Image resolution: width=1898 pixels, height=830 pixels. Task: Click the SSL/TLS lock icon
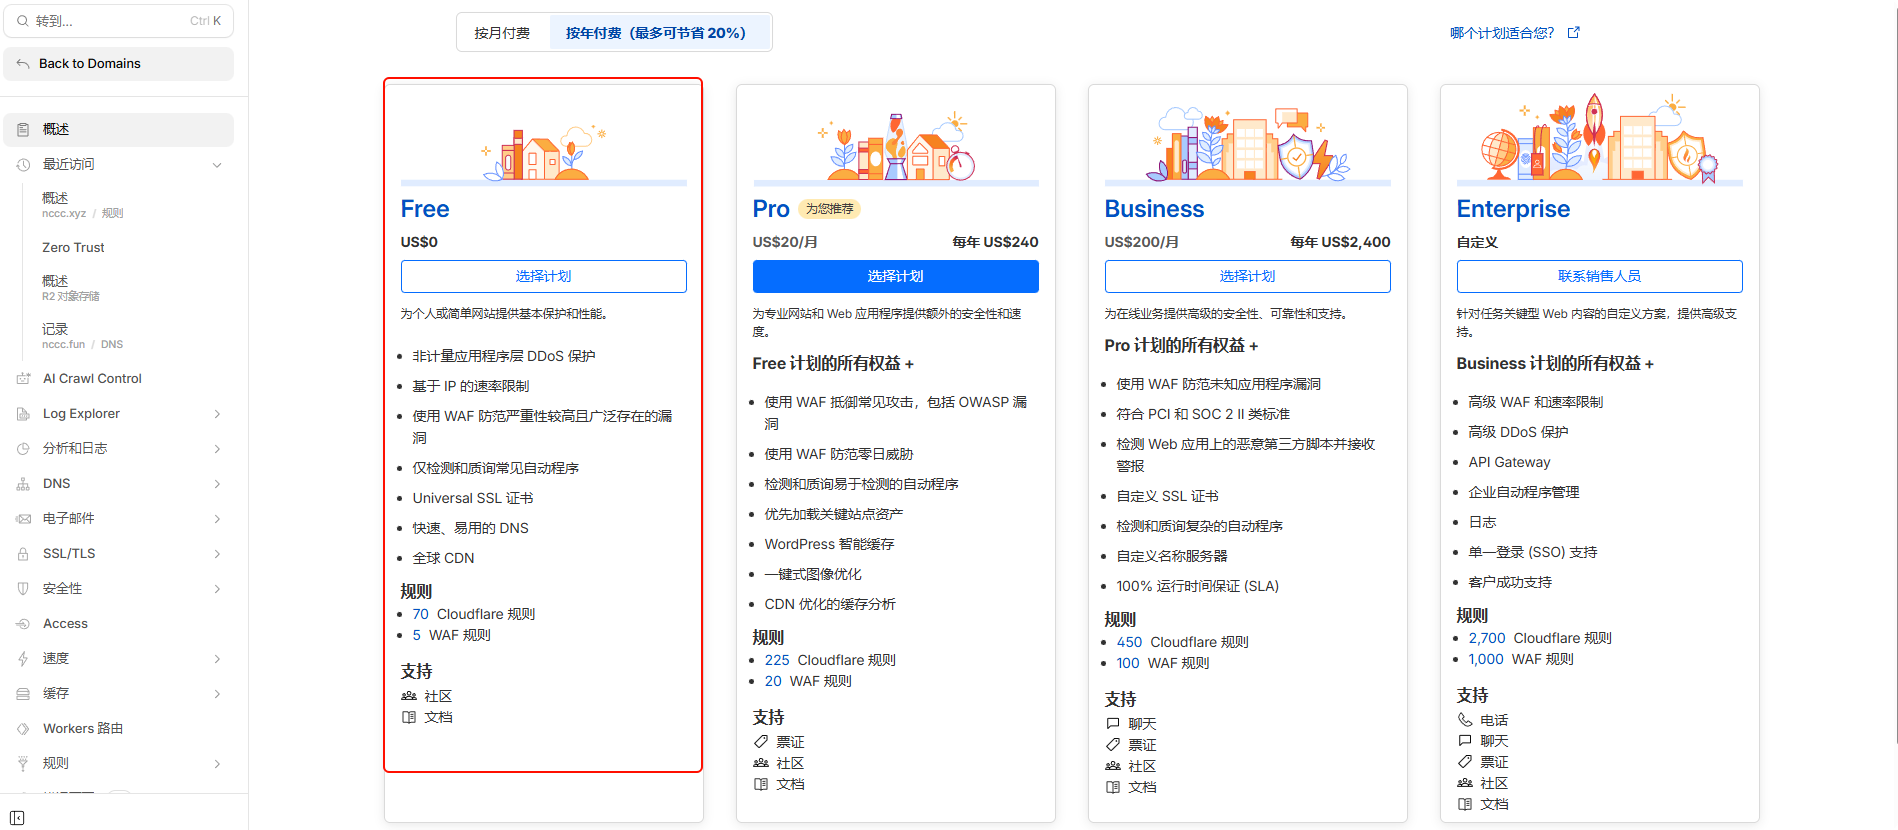click(23, 554)
